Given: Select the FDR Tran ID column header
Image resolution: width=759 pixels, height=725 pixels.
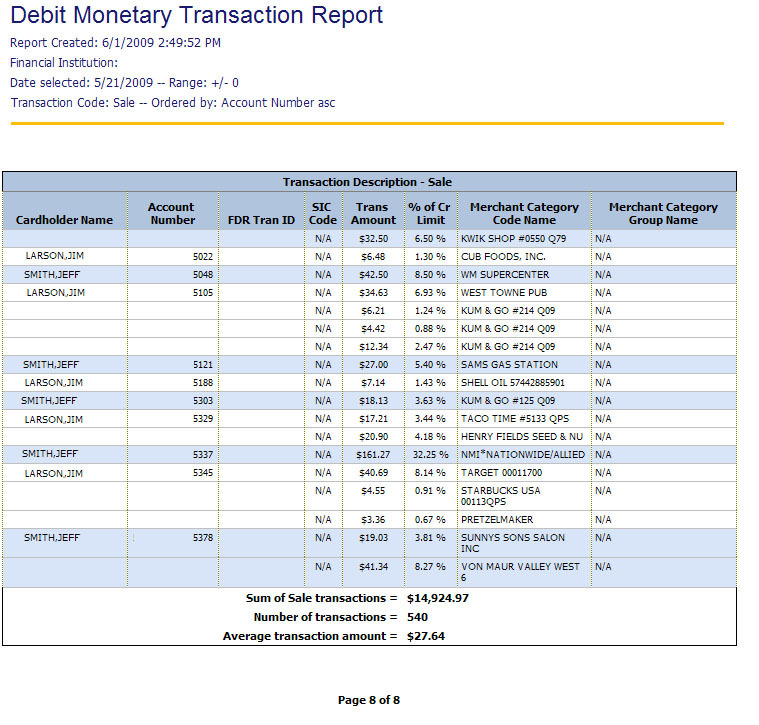Looking at the screenshot, I should [x=261, y=220].
